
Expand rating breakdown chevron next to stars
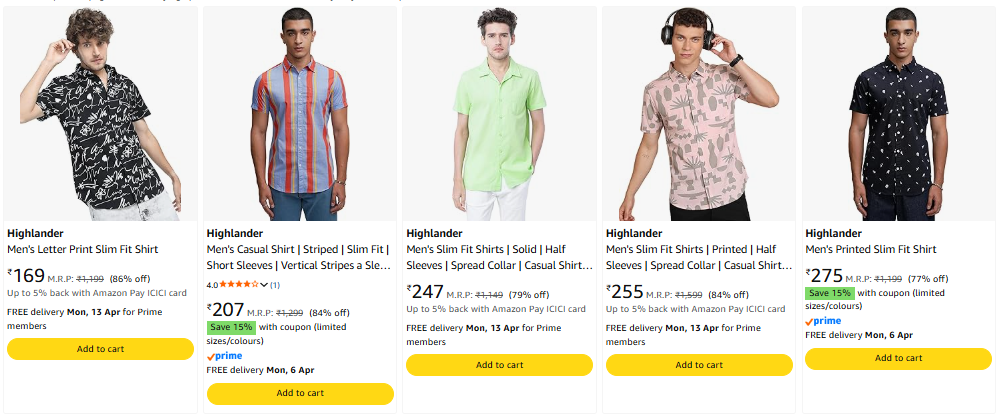coord(264,285)
